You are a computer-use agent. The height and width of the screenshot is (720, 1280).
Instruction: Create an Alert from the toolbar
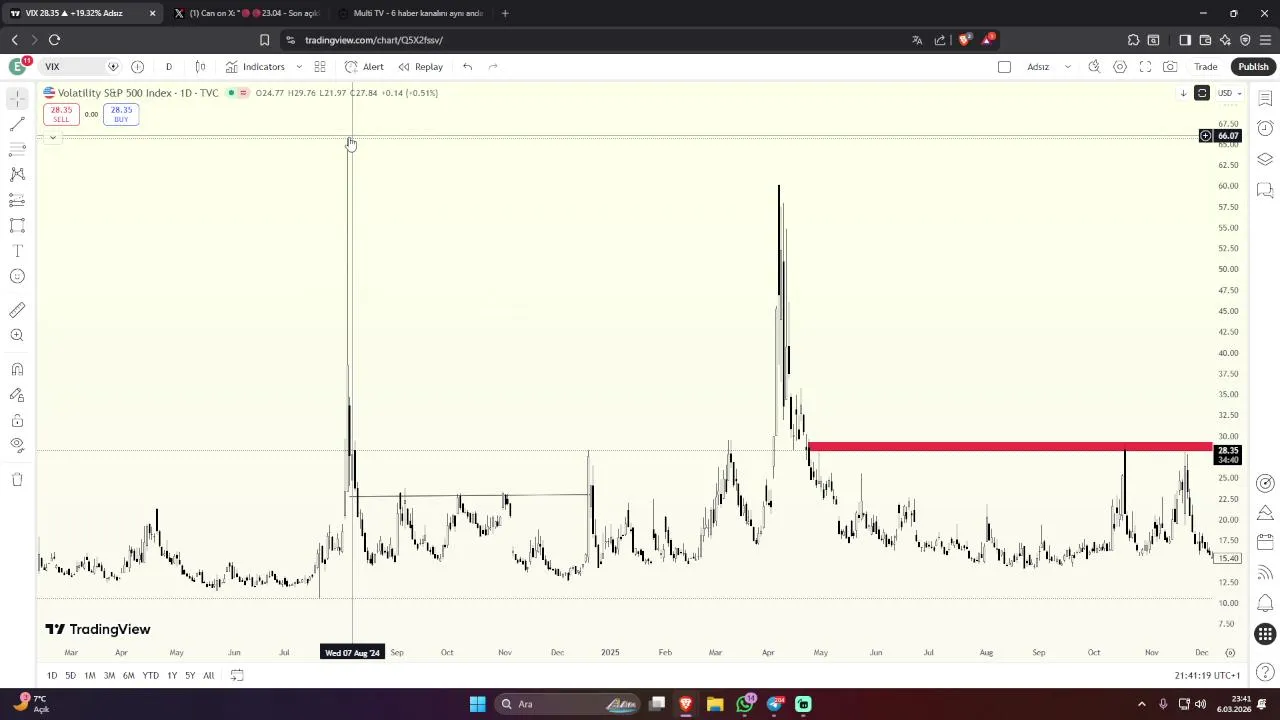tap(364, 67)
